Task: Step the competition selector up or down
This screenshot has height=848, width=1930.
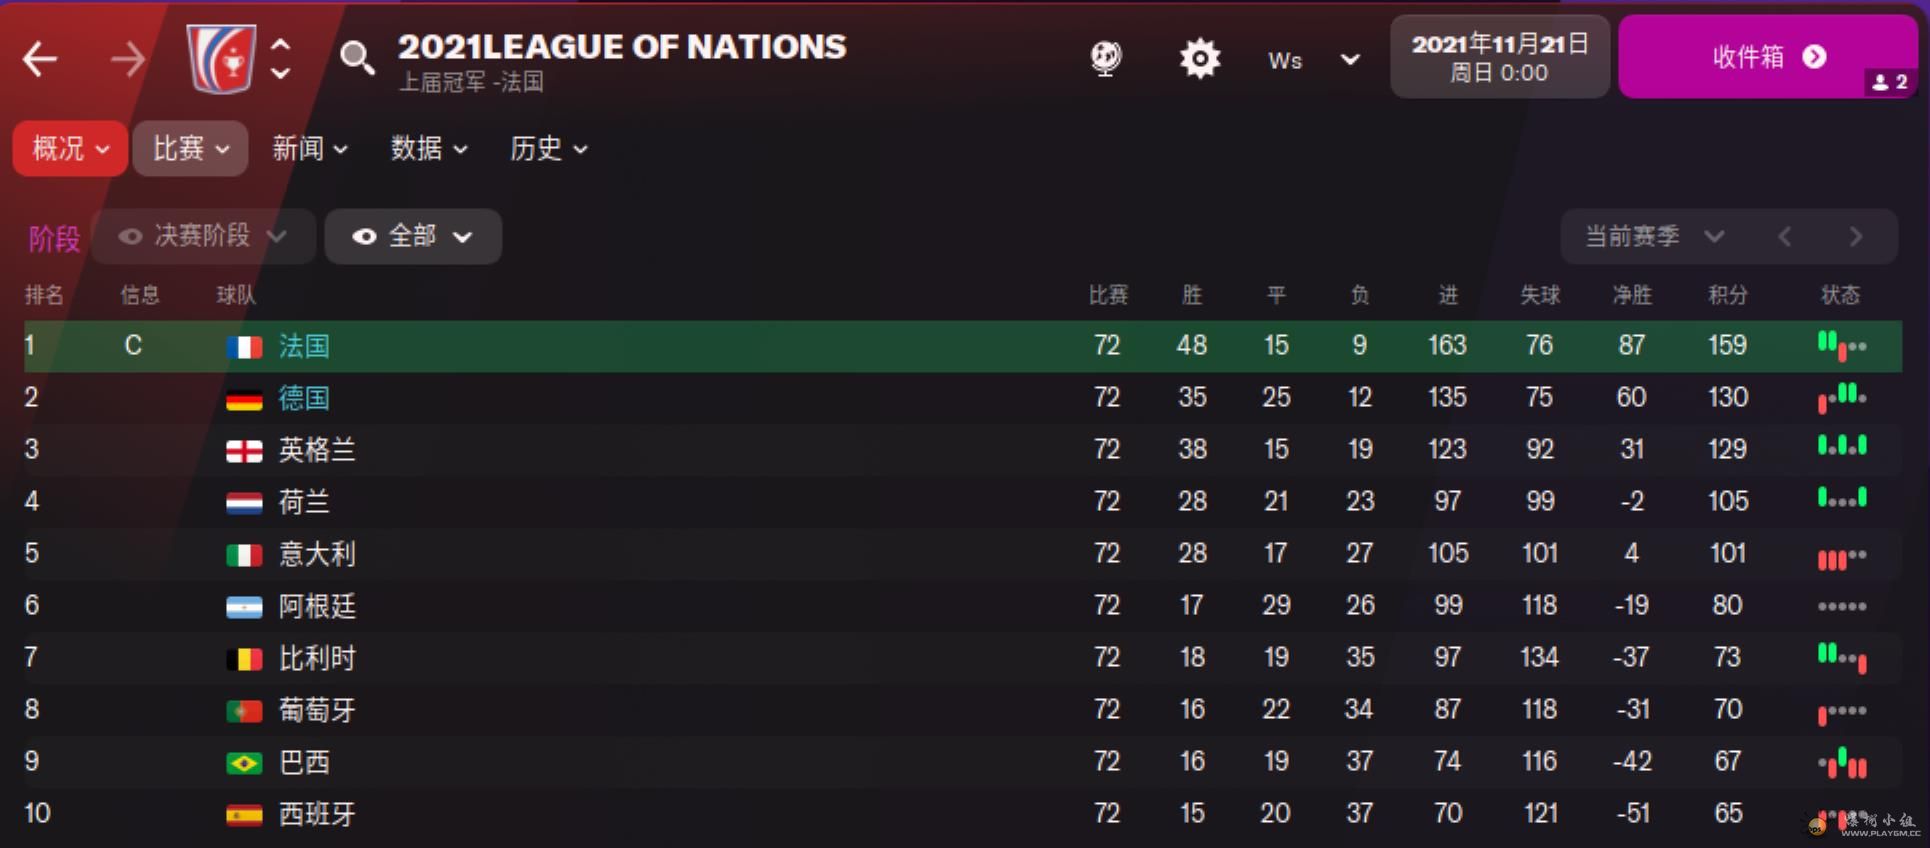Action: point(282,59)
